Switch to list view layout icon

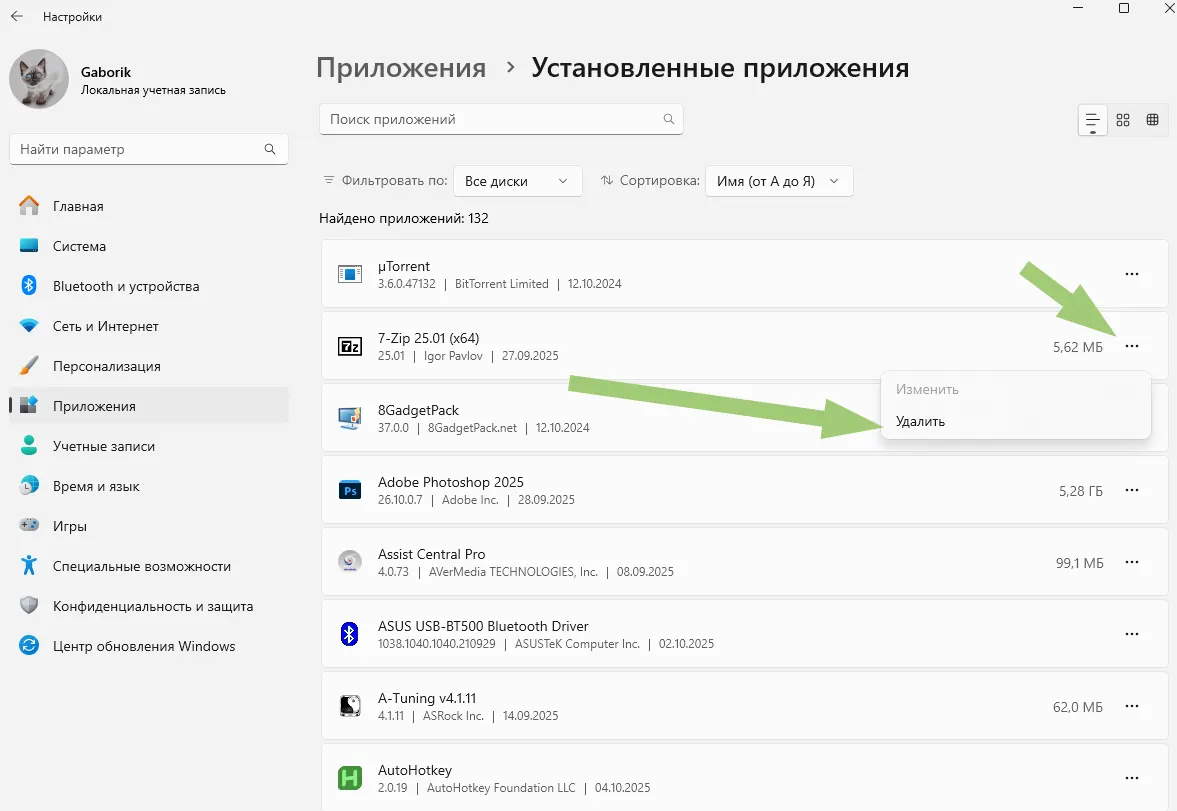tap(1092, 119)
